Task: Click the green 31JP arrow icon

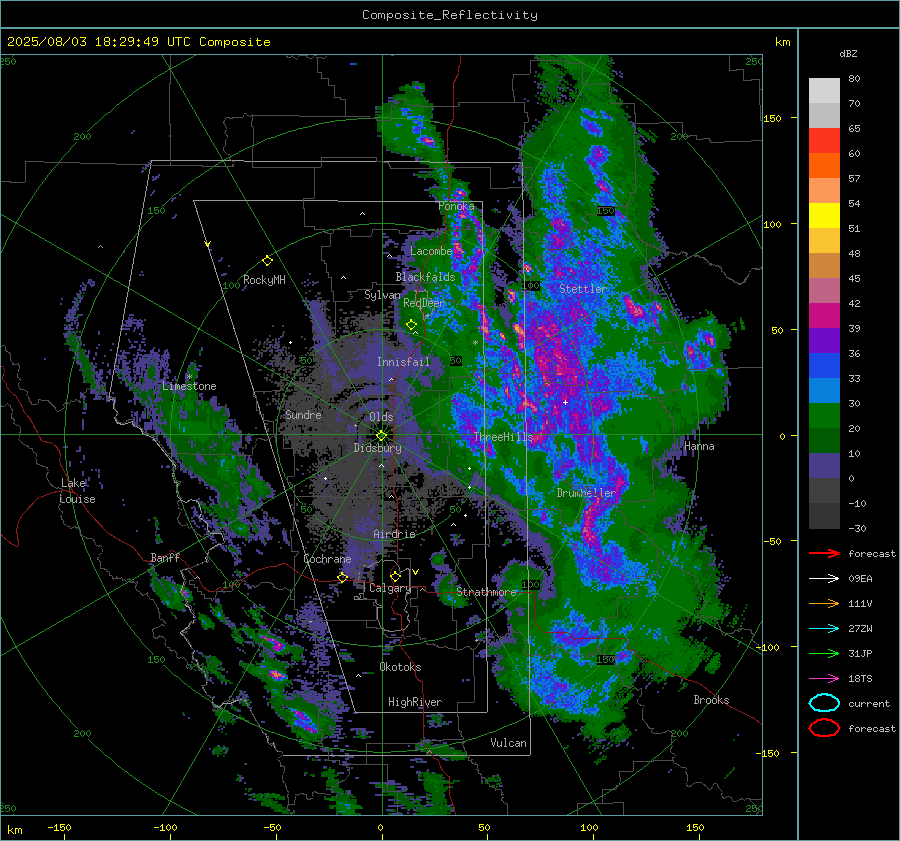Action: [x=824, y=653]
